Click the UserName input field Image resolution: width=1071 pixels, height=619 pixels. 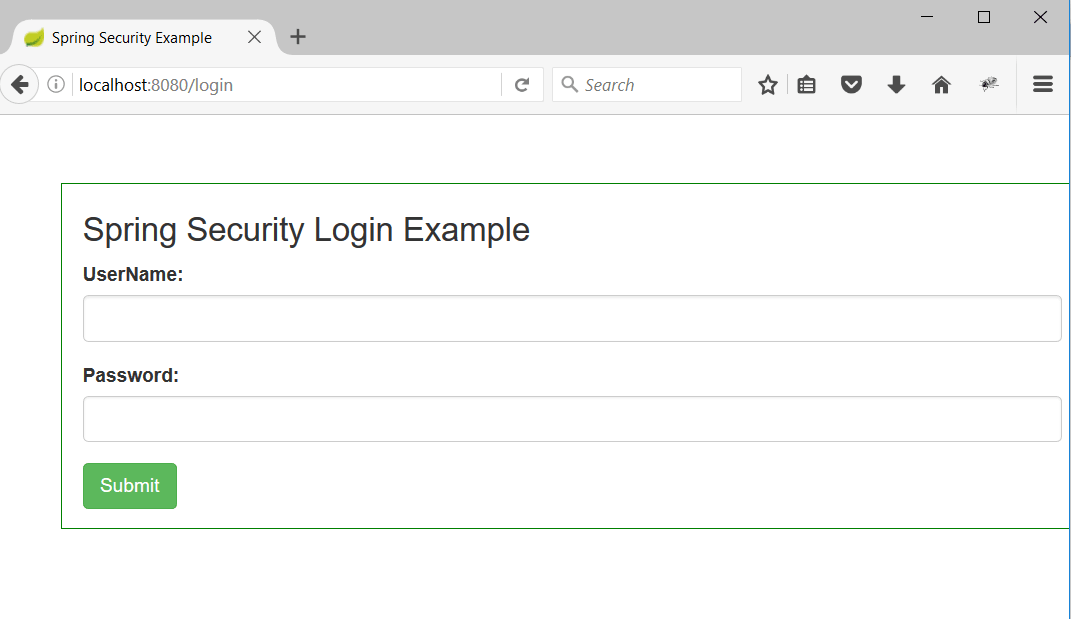pyautogui.click(x=571, y=317)
